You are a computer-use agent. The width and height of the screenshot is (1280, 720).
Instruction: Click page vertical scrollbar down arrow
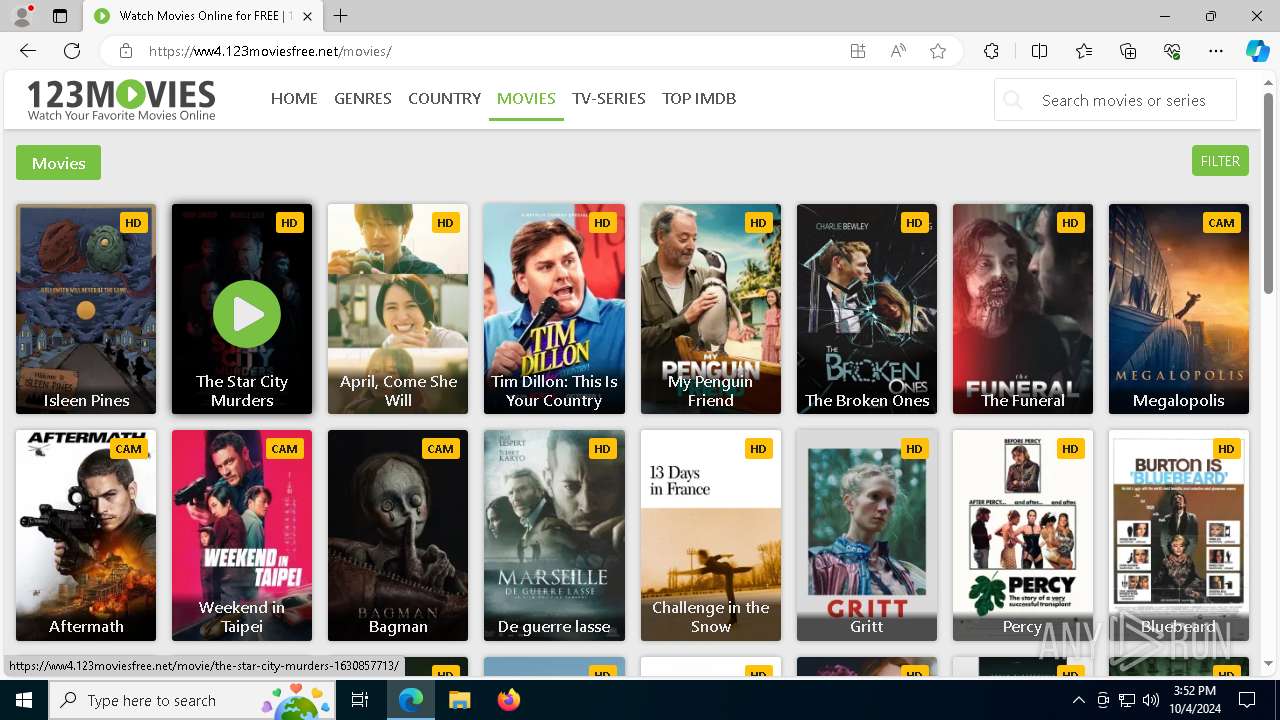coord(1269,663)
